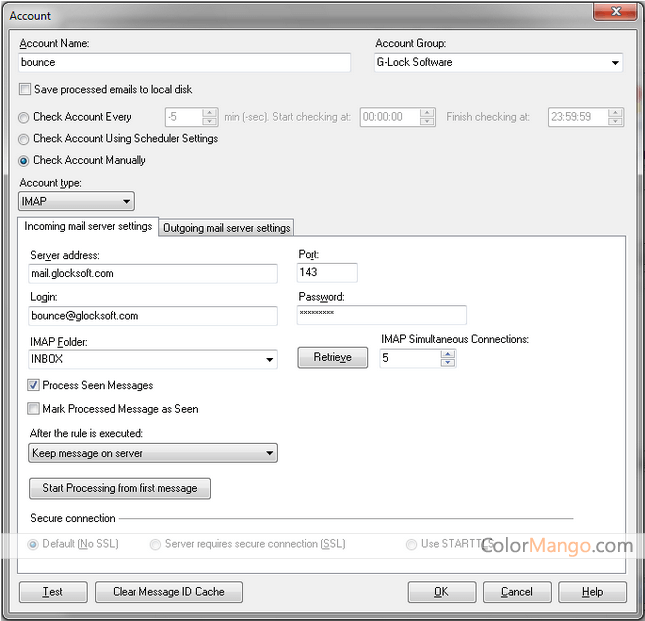Expand the Keep message on server dropdown
The height and width of the screenshot is (621, 645).
pos(269,454)
